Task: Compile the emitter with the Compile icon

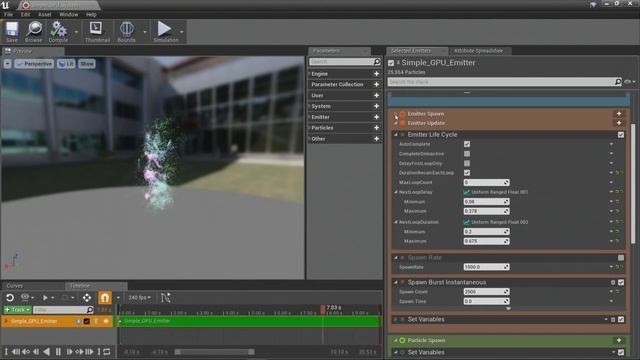Action: [58, 32]
